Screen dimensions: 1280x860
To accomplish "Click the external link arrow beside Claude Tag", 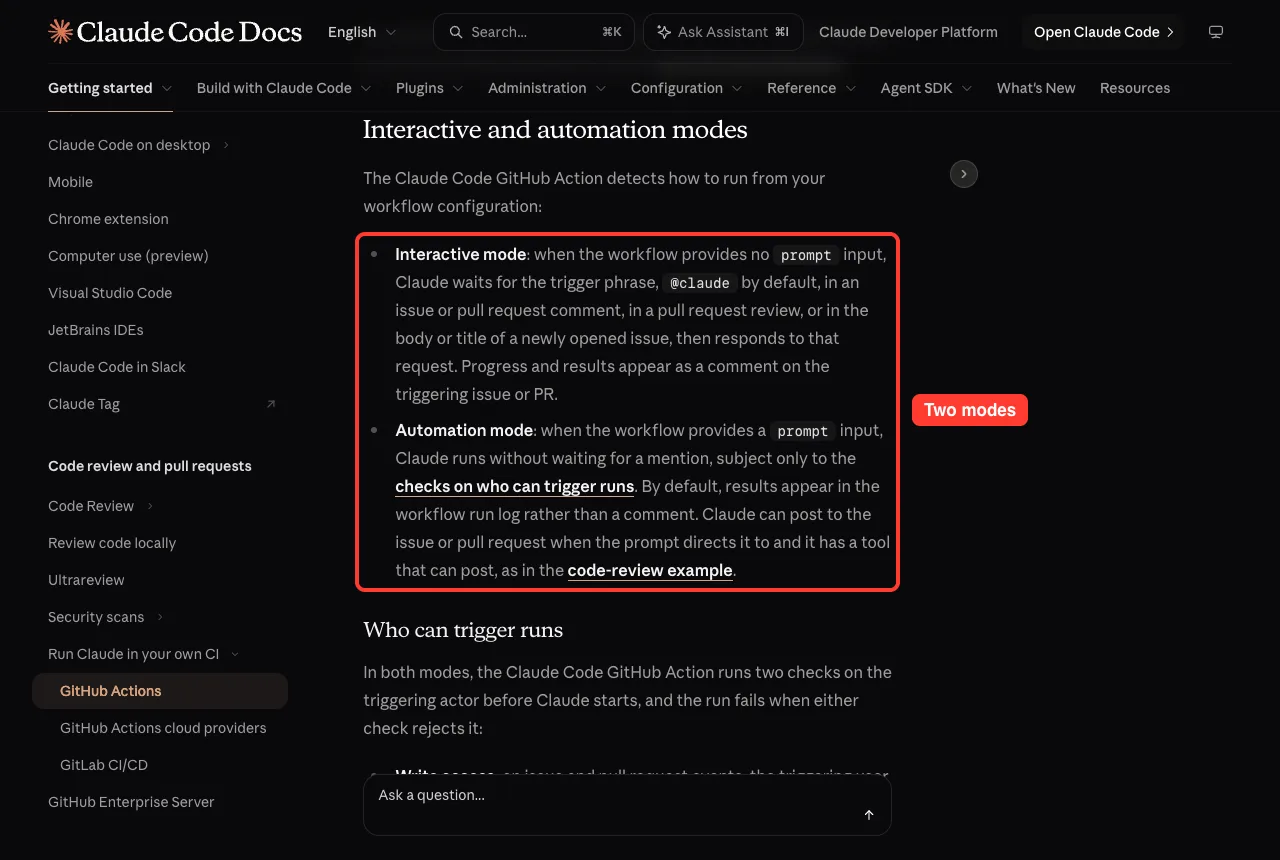I will (271, 404).
